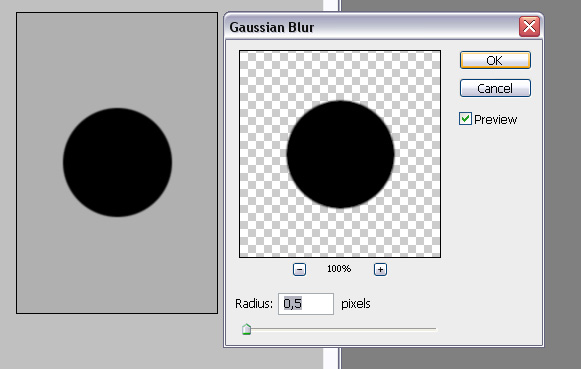
Task: Click the radius slider track
Action: pos(339,329)
